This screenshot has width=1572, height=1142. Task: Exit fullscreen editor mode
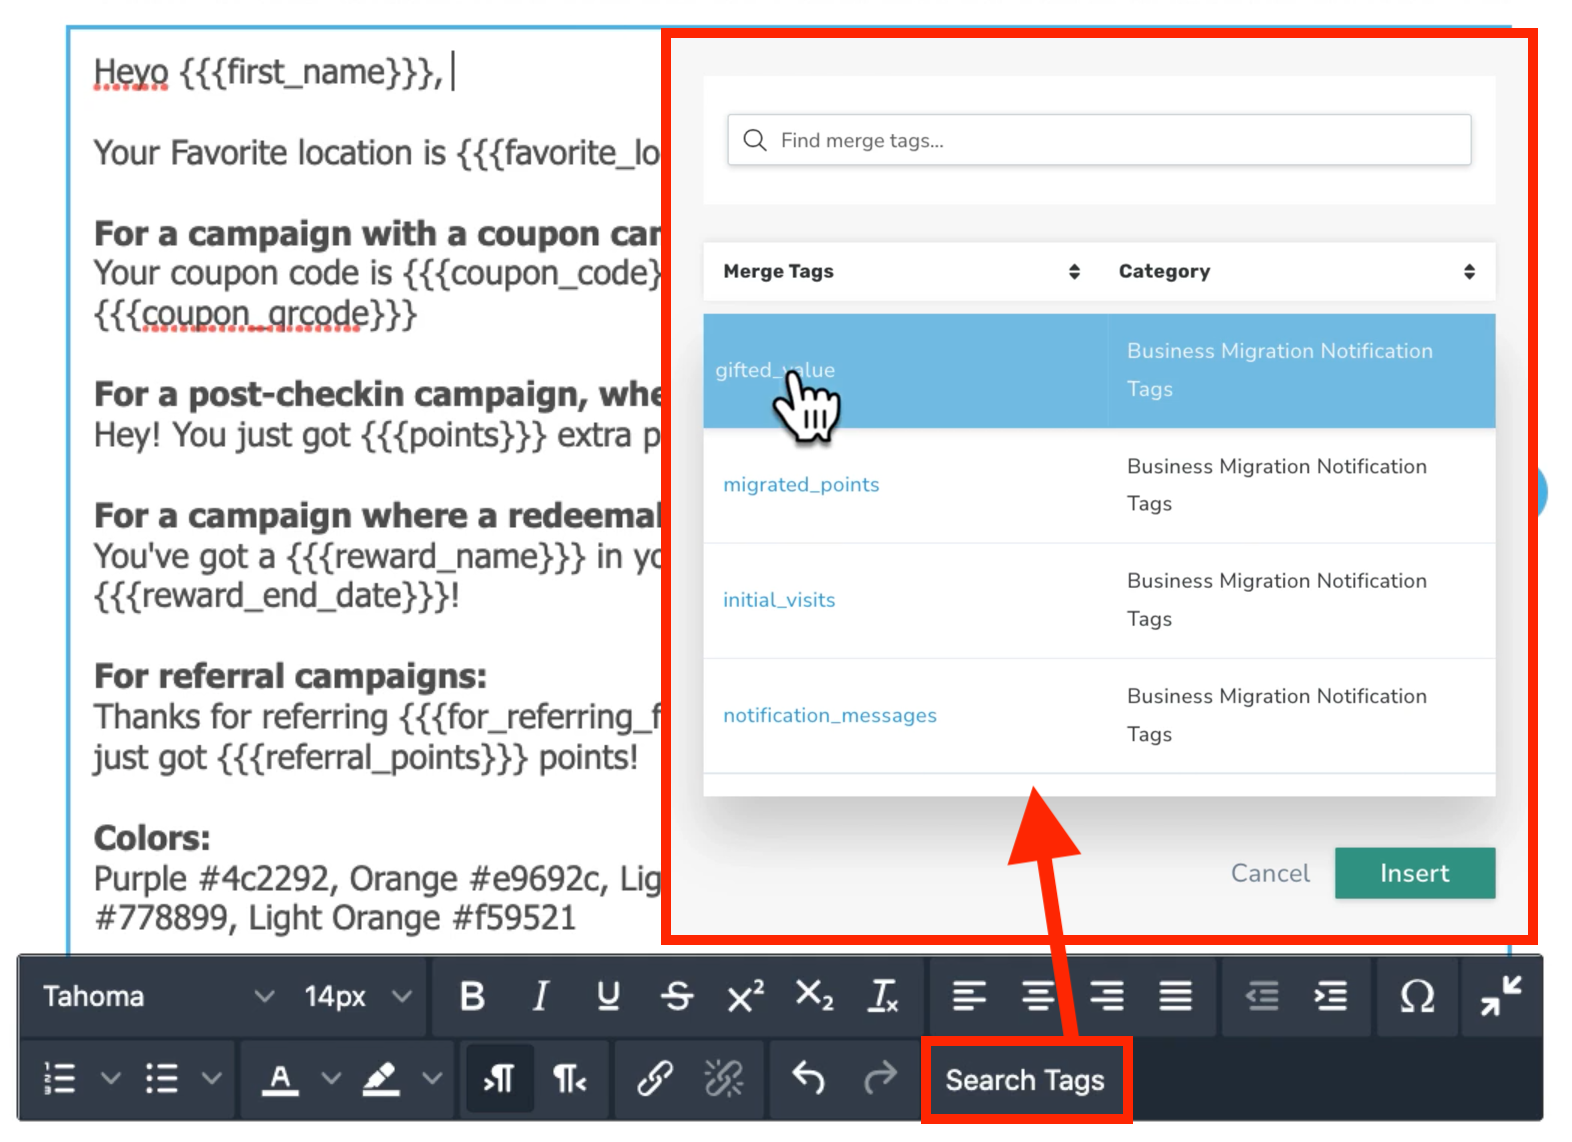pos(1500,996)
